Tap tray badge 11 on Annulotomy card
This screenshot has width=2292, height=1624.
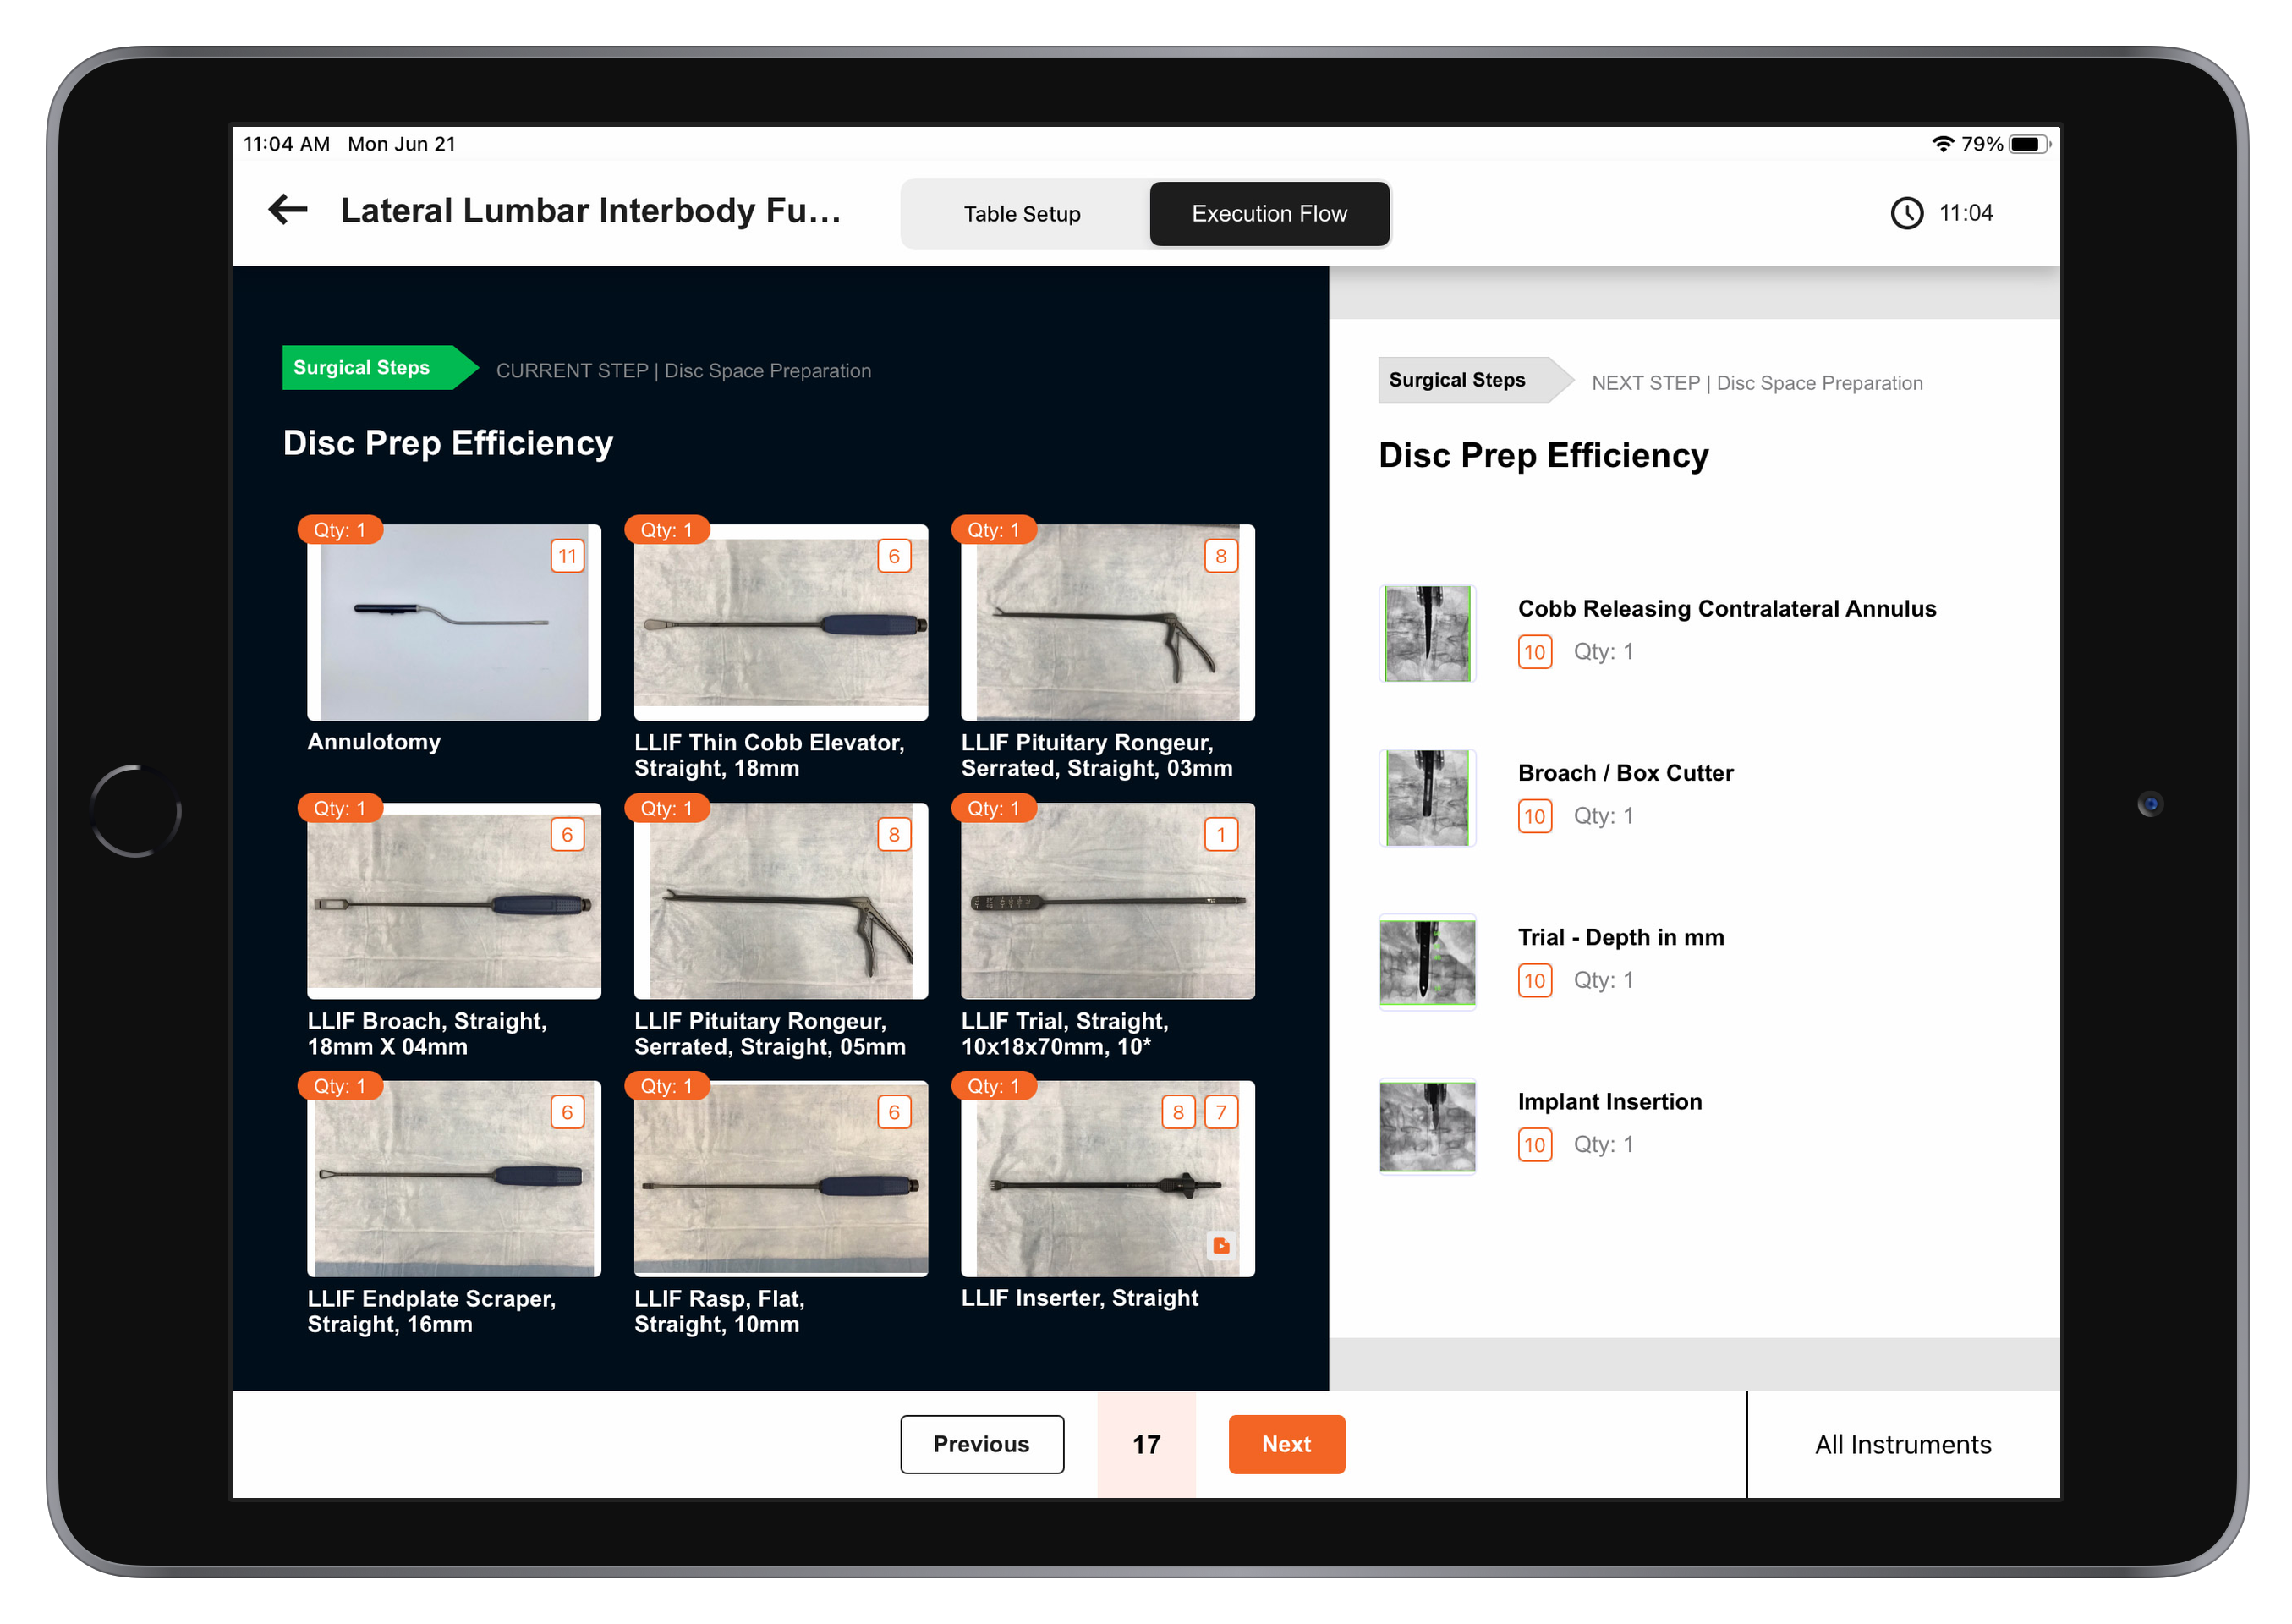click(567, 556)
